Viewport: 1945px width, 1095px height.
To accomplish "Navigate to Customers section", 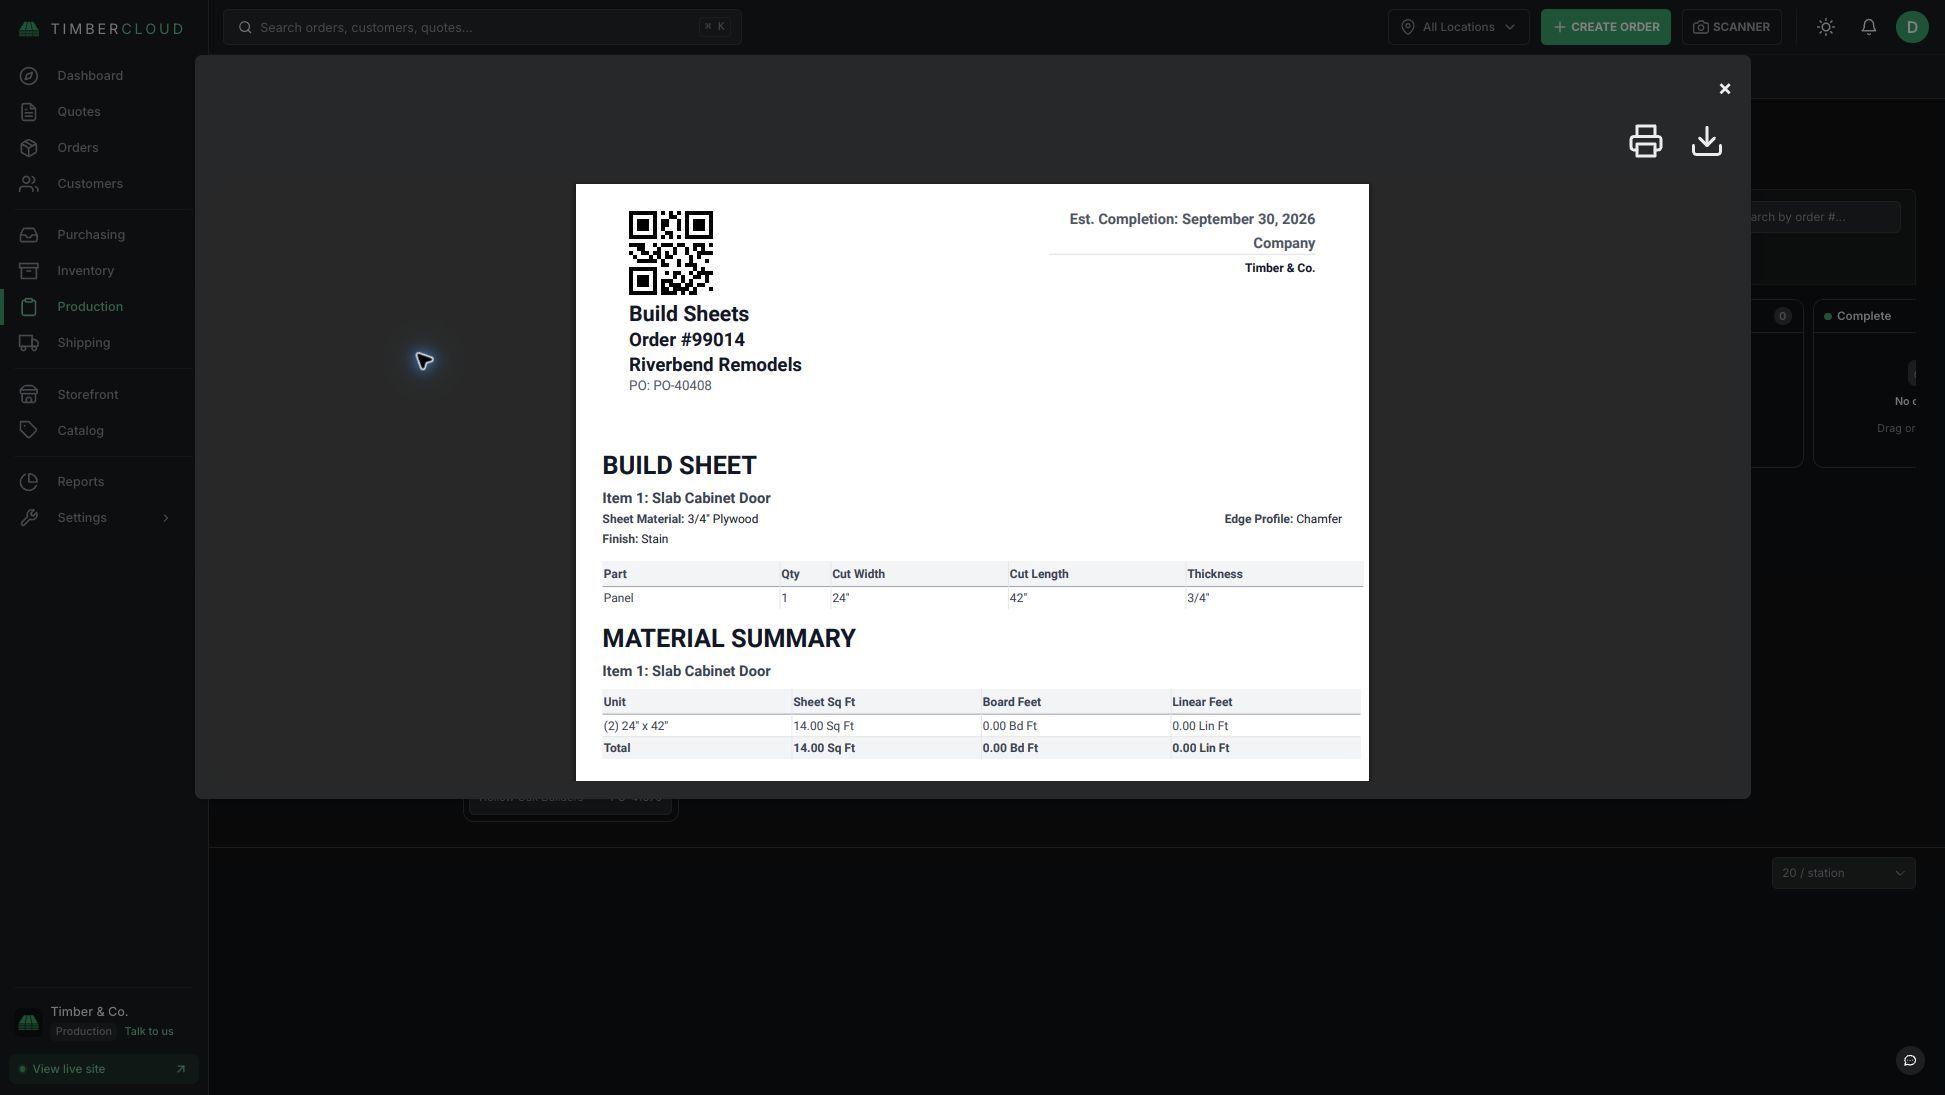I will (x=90, y=184).
